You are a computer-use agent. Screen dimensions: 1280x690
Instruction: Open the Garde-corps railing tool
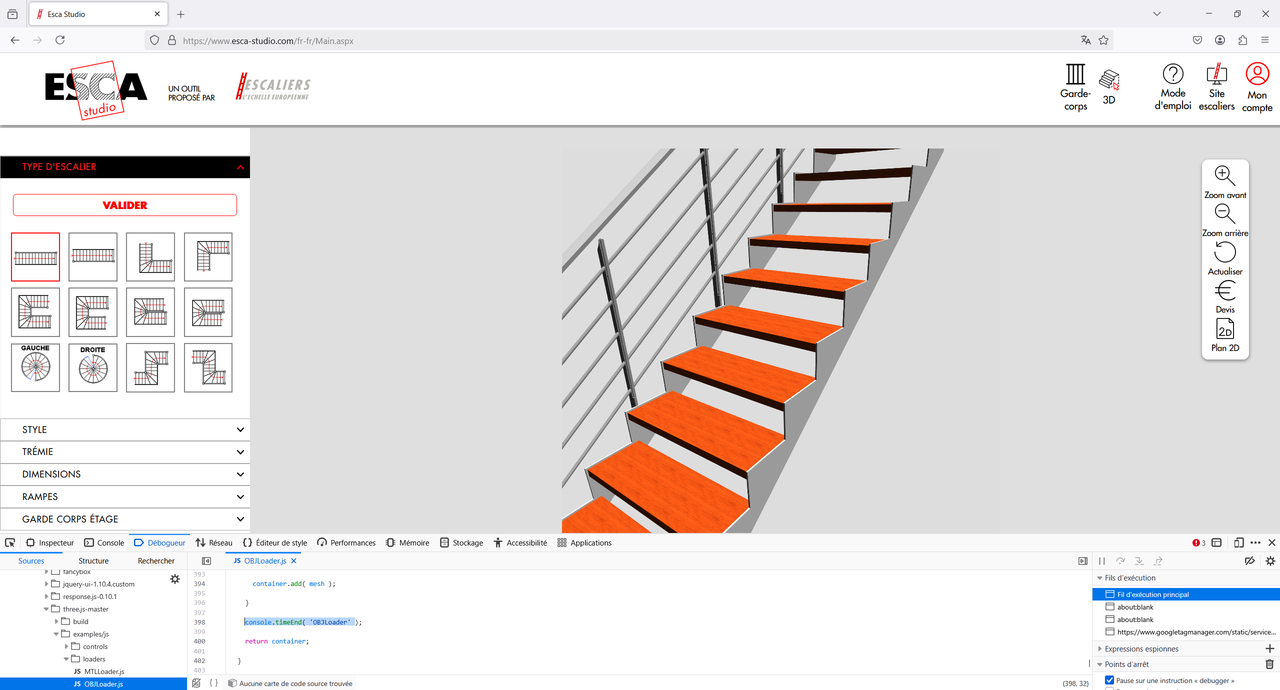click(1075, 86)
